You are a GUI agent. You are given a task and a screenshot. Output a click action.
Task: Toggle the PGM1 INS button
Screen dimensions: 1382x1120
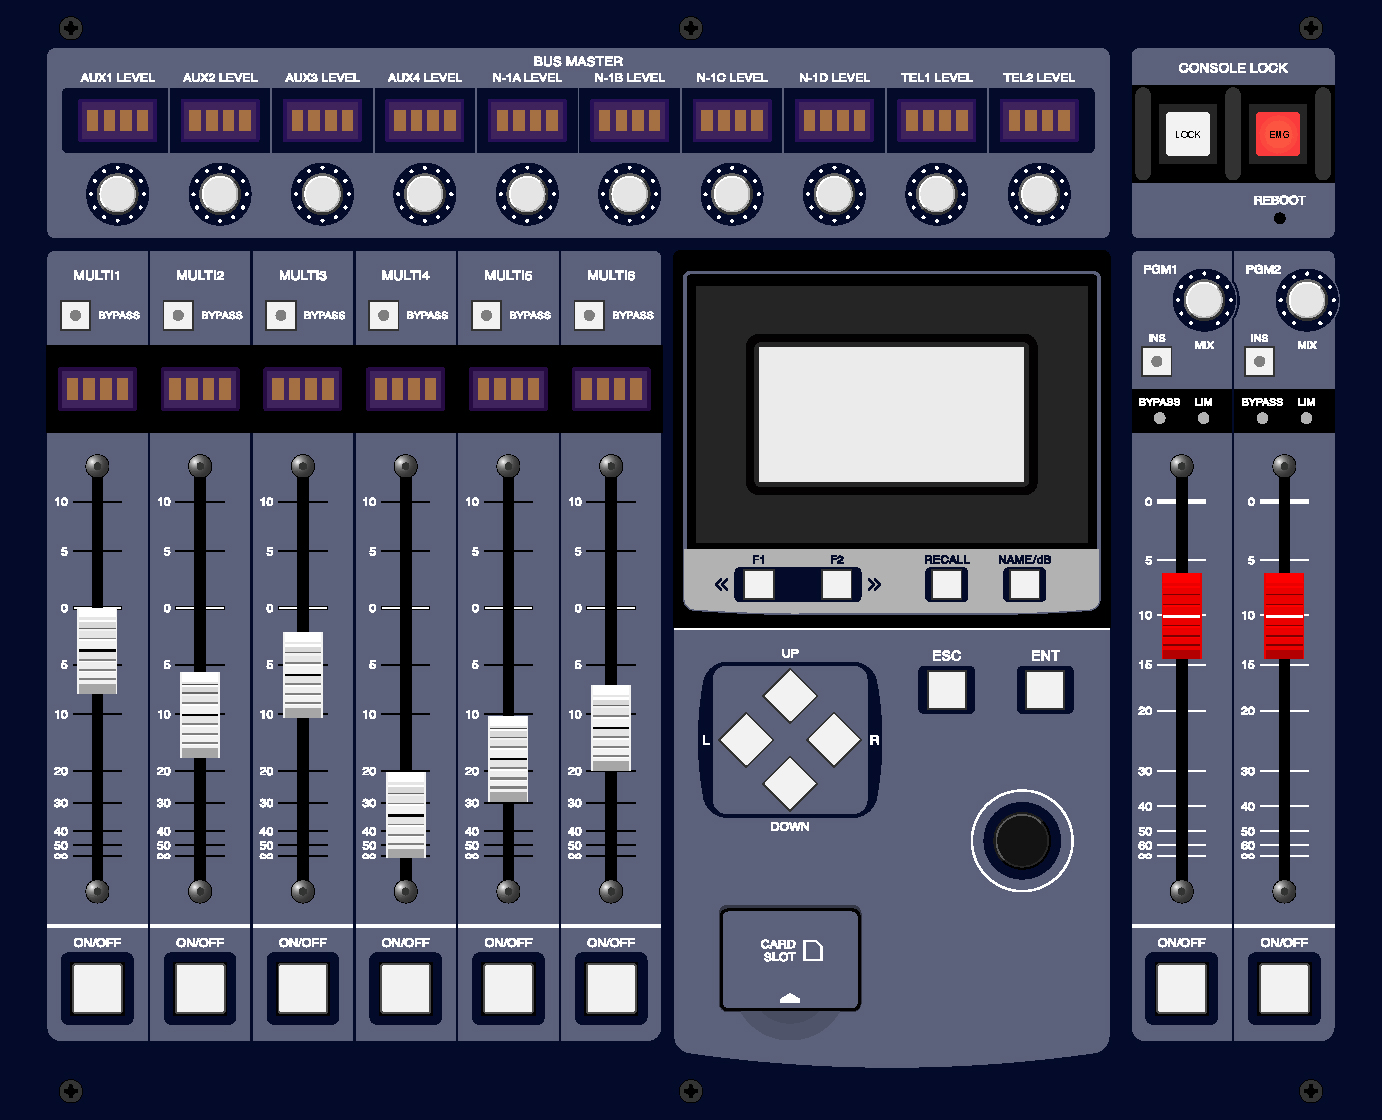tap(1157, 361)
